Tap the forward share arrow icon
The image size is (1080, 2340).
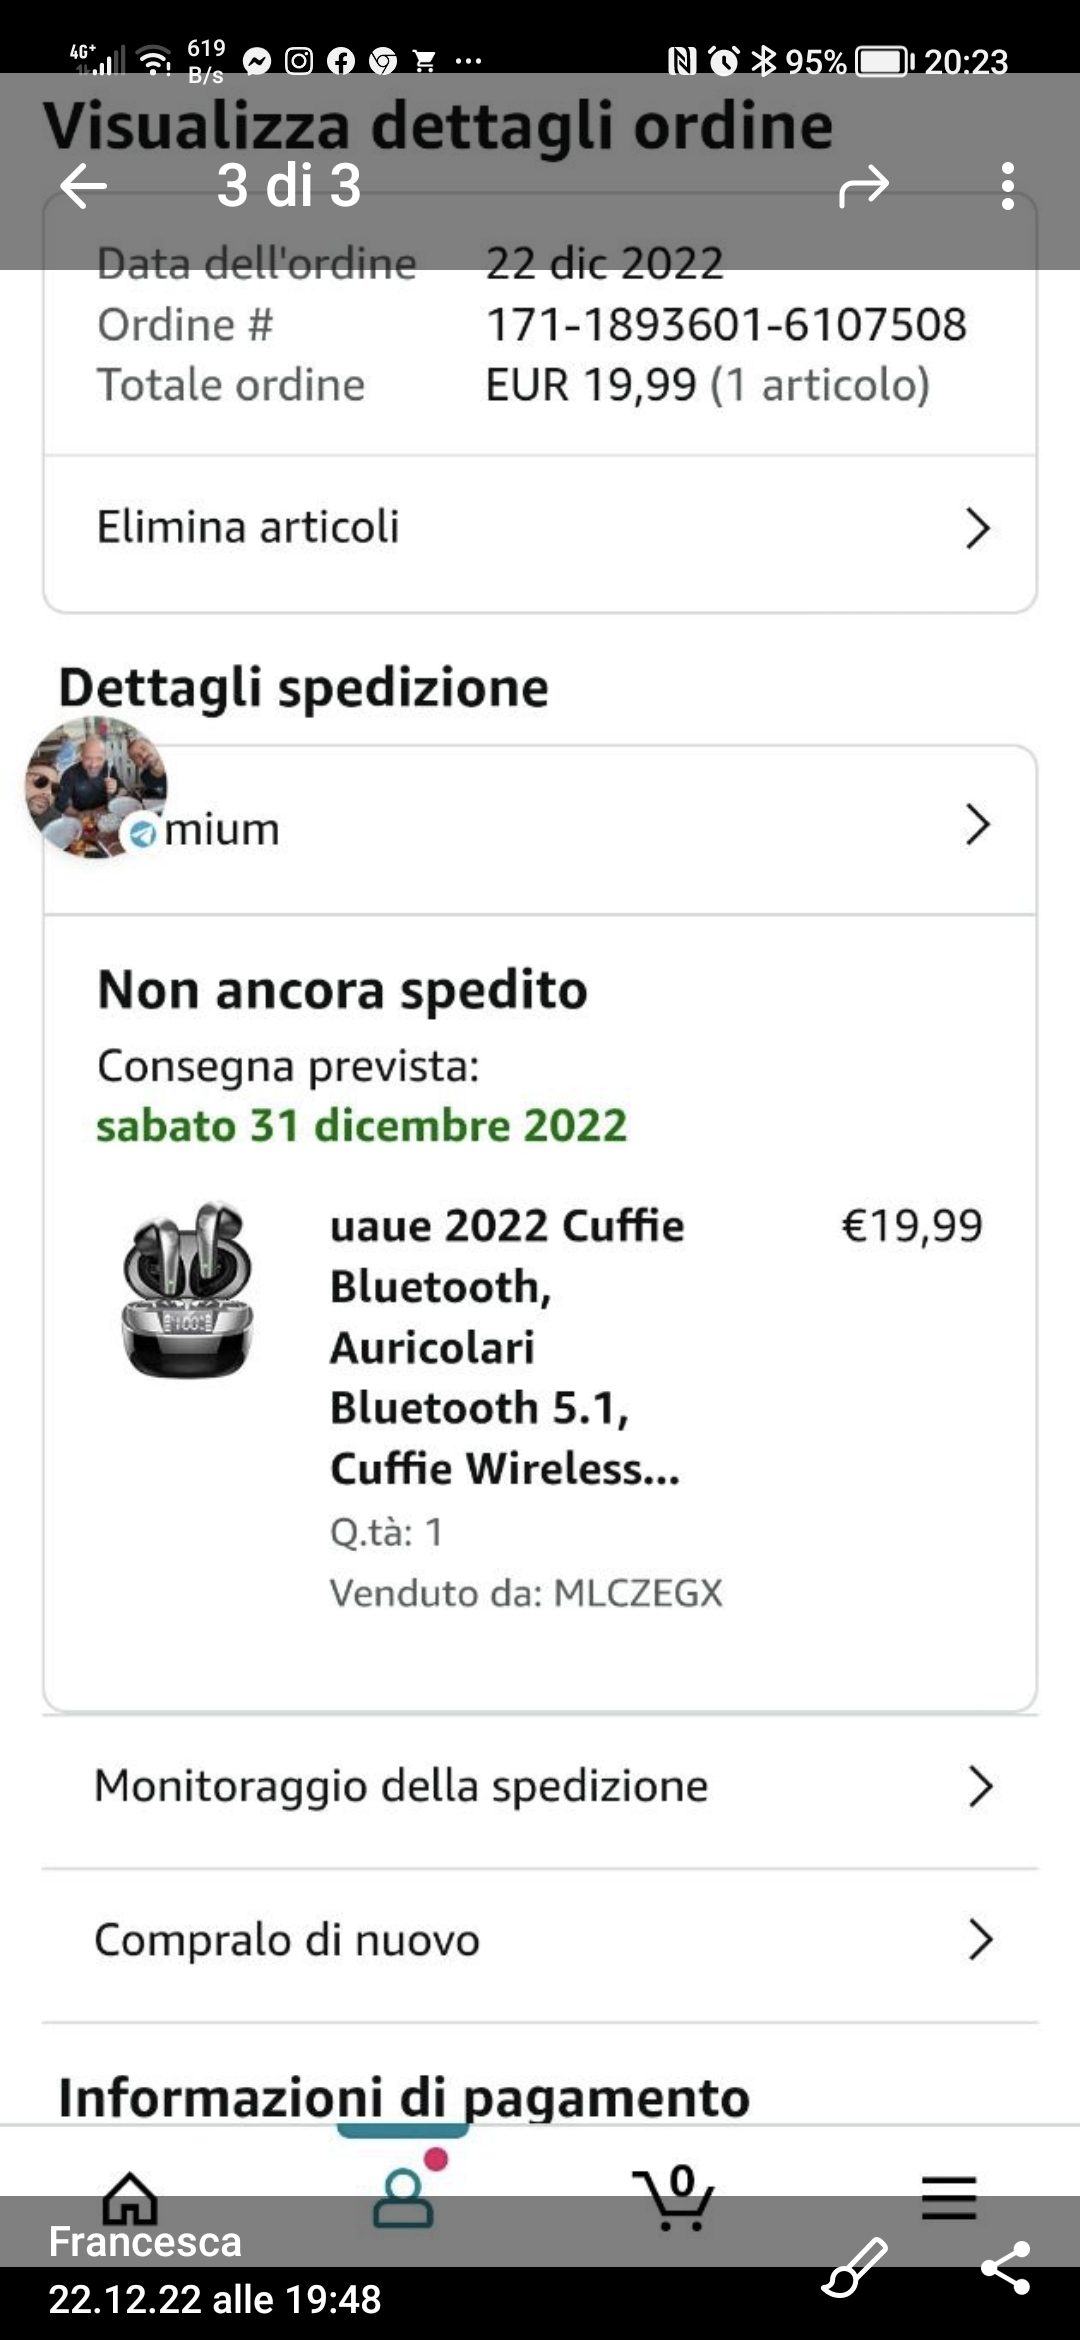coord(863,186)
